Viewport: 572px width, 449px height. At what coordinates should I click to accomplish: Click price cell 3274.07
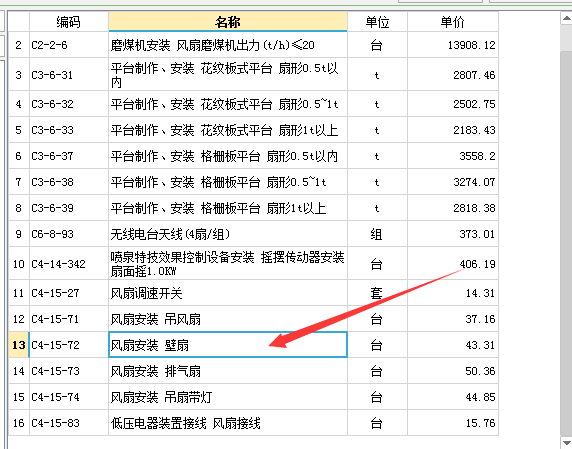pos(453,182)
